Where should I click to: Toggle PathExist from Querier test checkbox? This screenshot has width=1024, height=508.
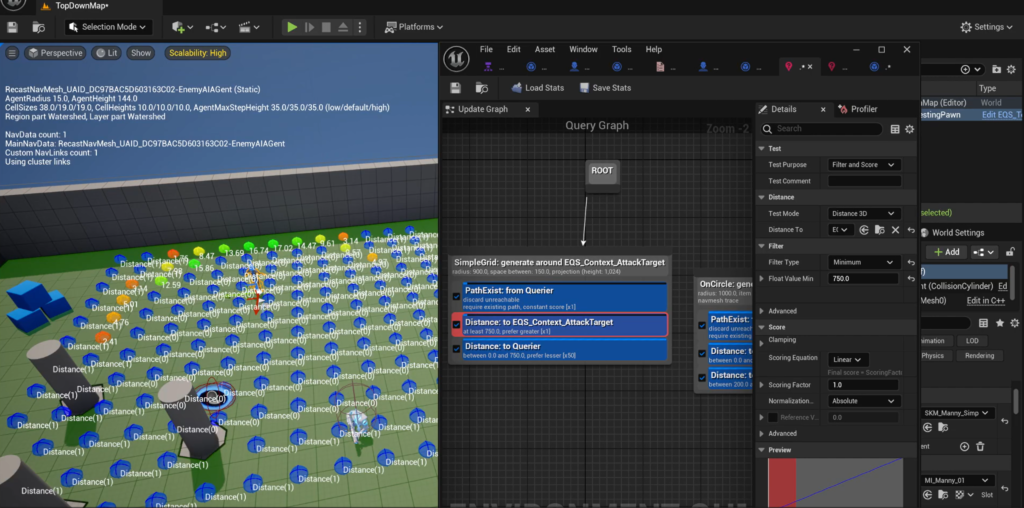click(x=457, y=296)
